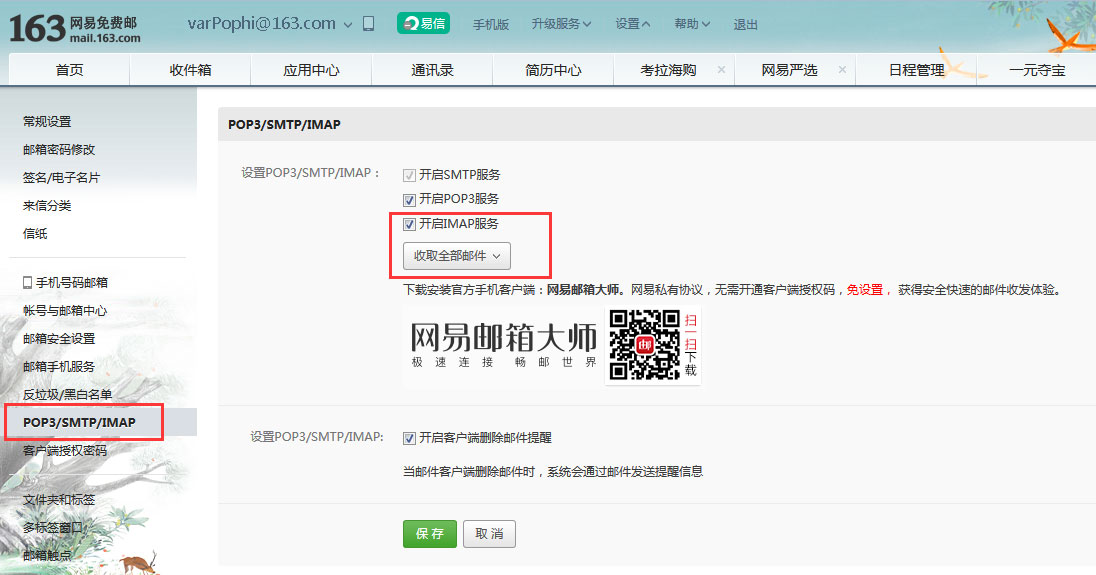Screen dimensions: 1096x575
Task: Open 邮箱触点 in the sidebar
Action: point(47,555)
